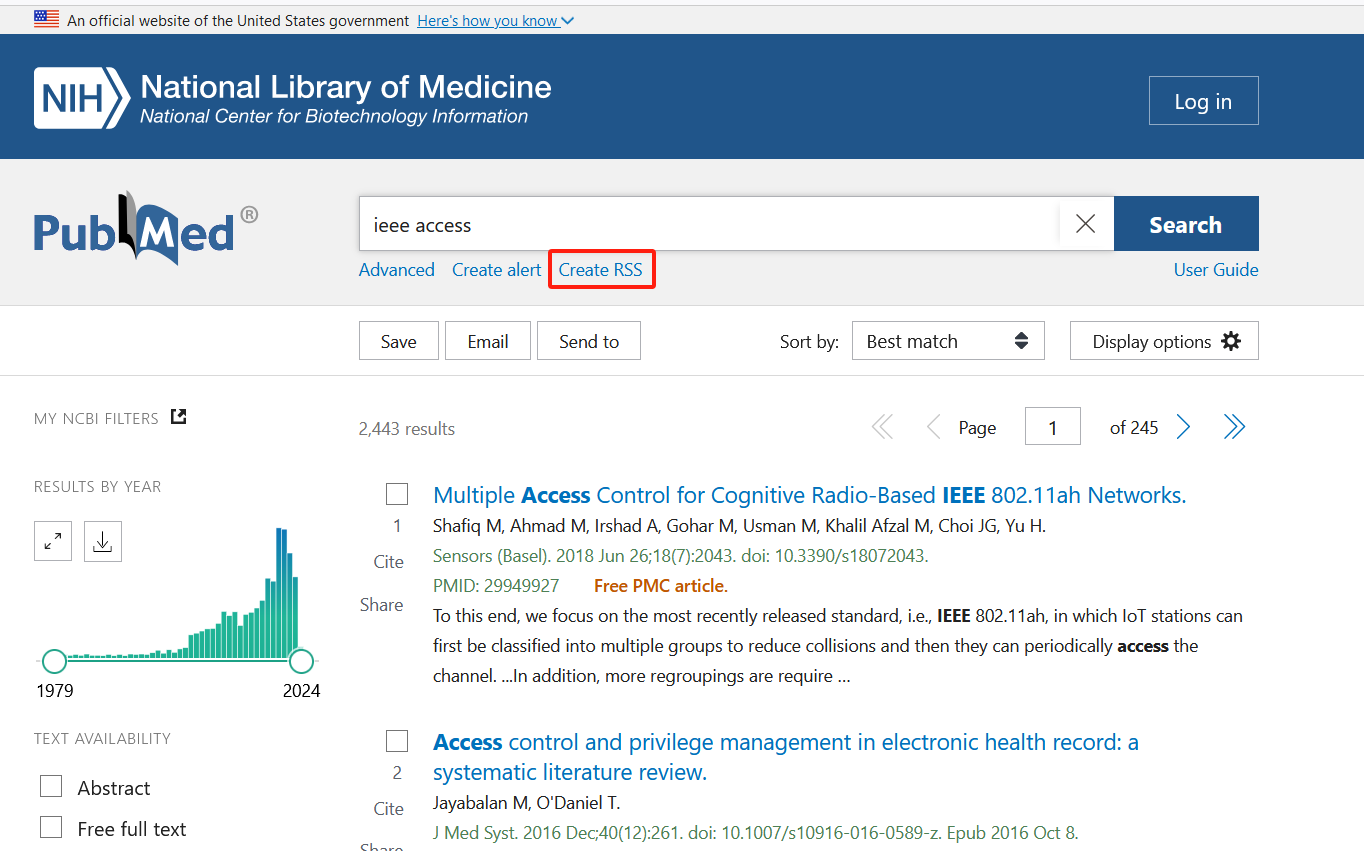This screenshot has width=1364, height=851.
Task: Click the 2,443 results count text
Action: coord(407,429)
